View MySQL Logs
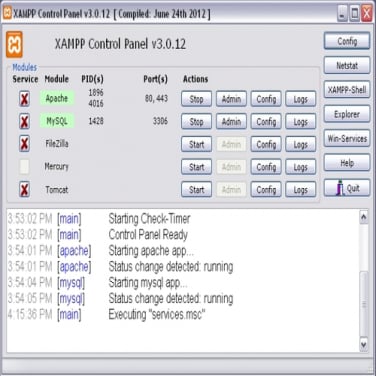Image resolution: width=376 pixels, height=376 pixels. (x=301, y=122)
